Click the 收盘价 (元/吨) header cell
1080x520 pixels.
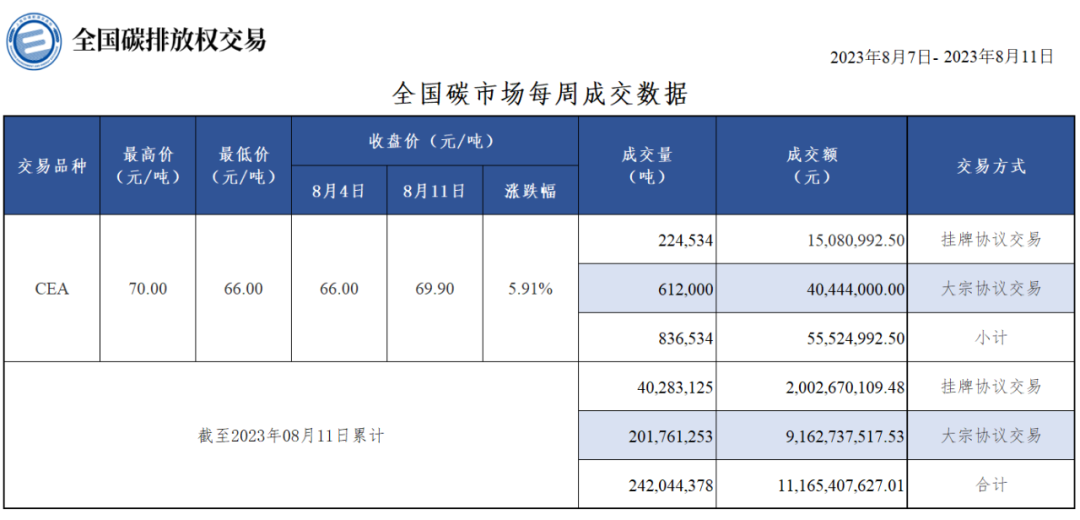[434, 141]
